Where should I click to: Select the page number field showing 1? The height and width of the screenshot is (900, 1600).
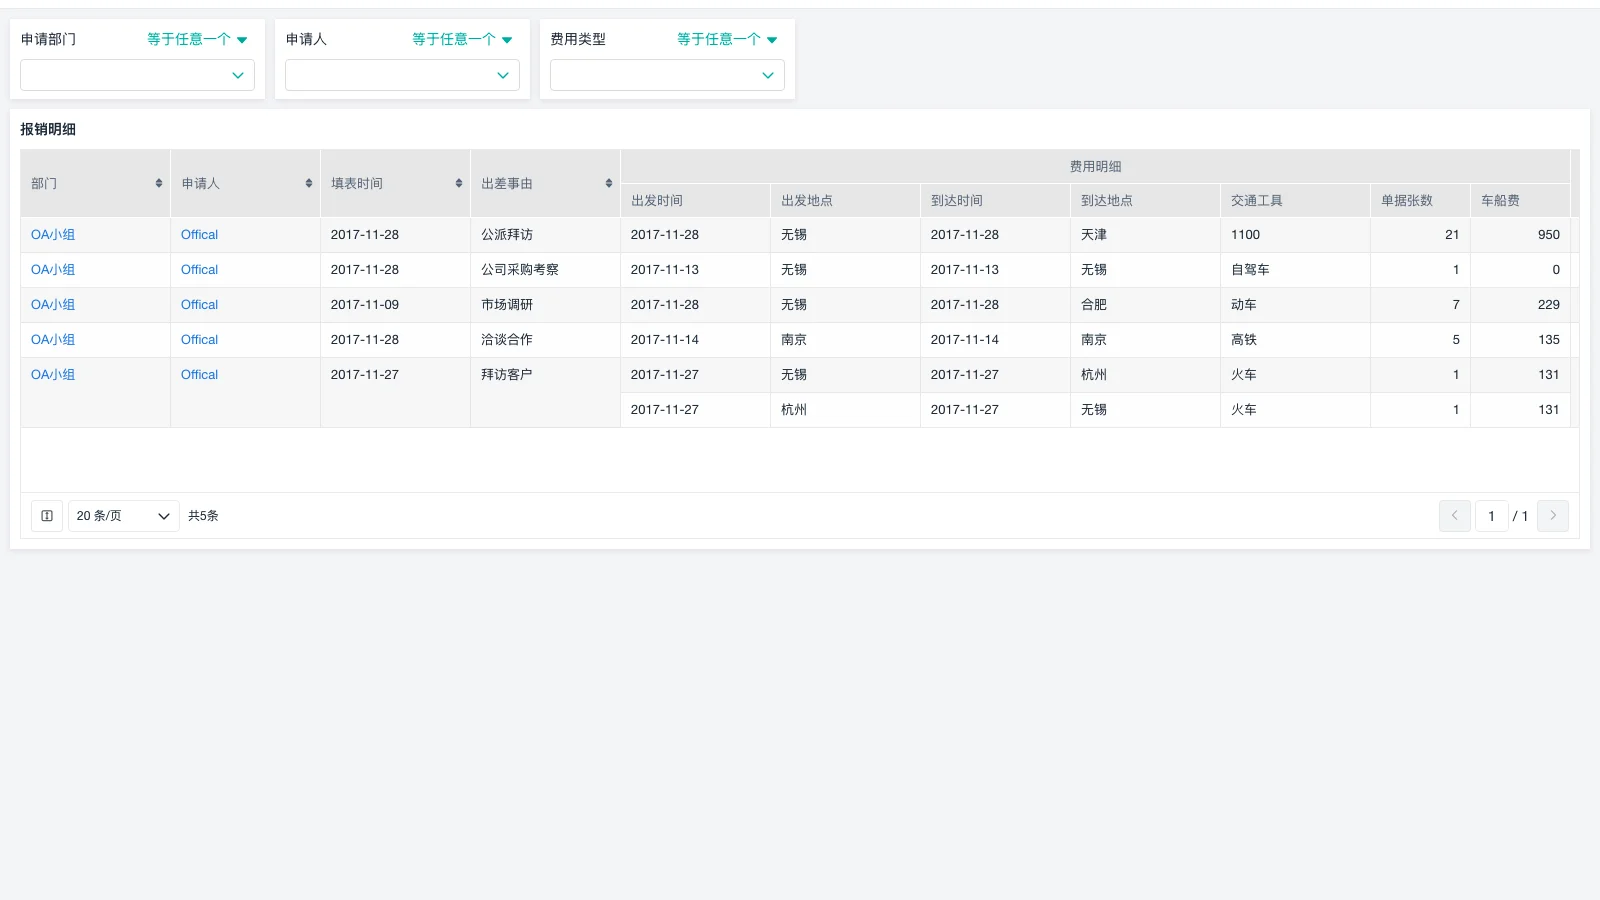coord(1491,515)
